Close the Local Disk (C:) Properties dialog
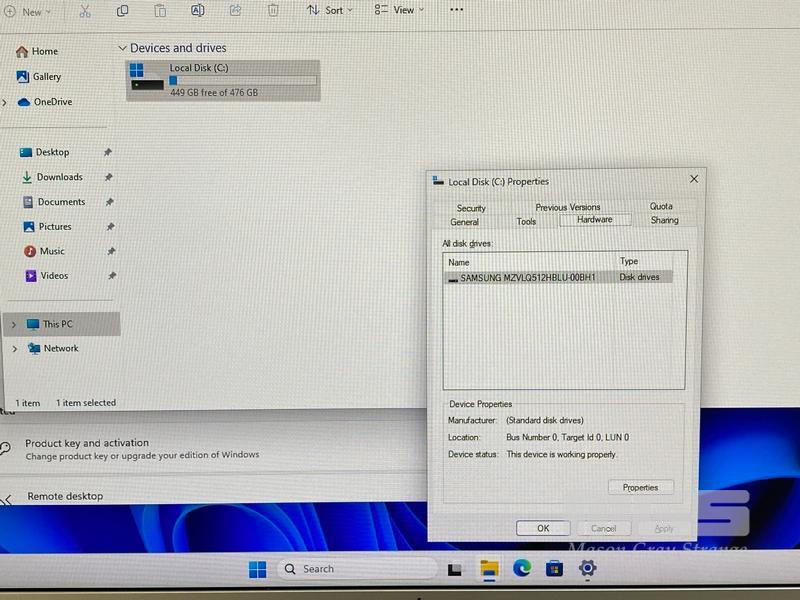Screen dimensions: 800x600 coord(694,179)
